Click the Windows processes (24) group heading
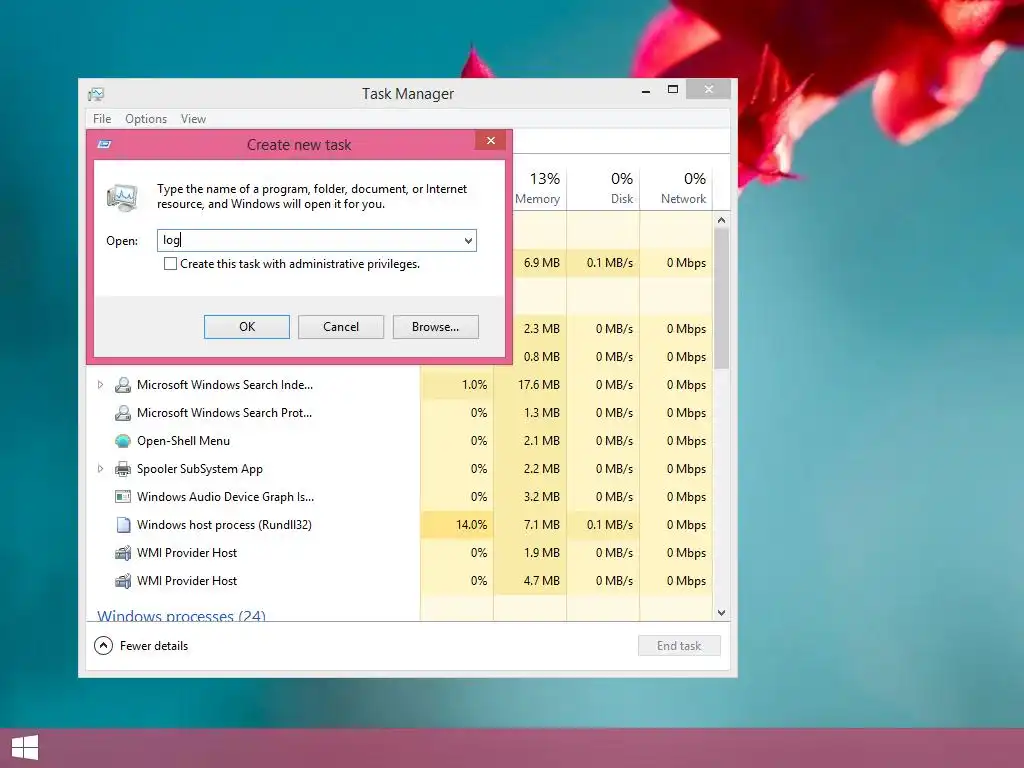Image resolution: width=1024 pixels, height=768 pixels. [182, 615]
